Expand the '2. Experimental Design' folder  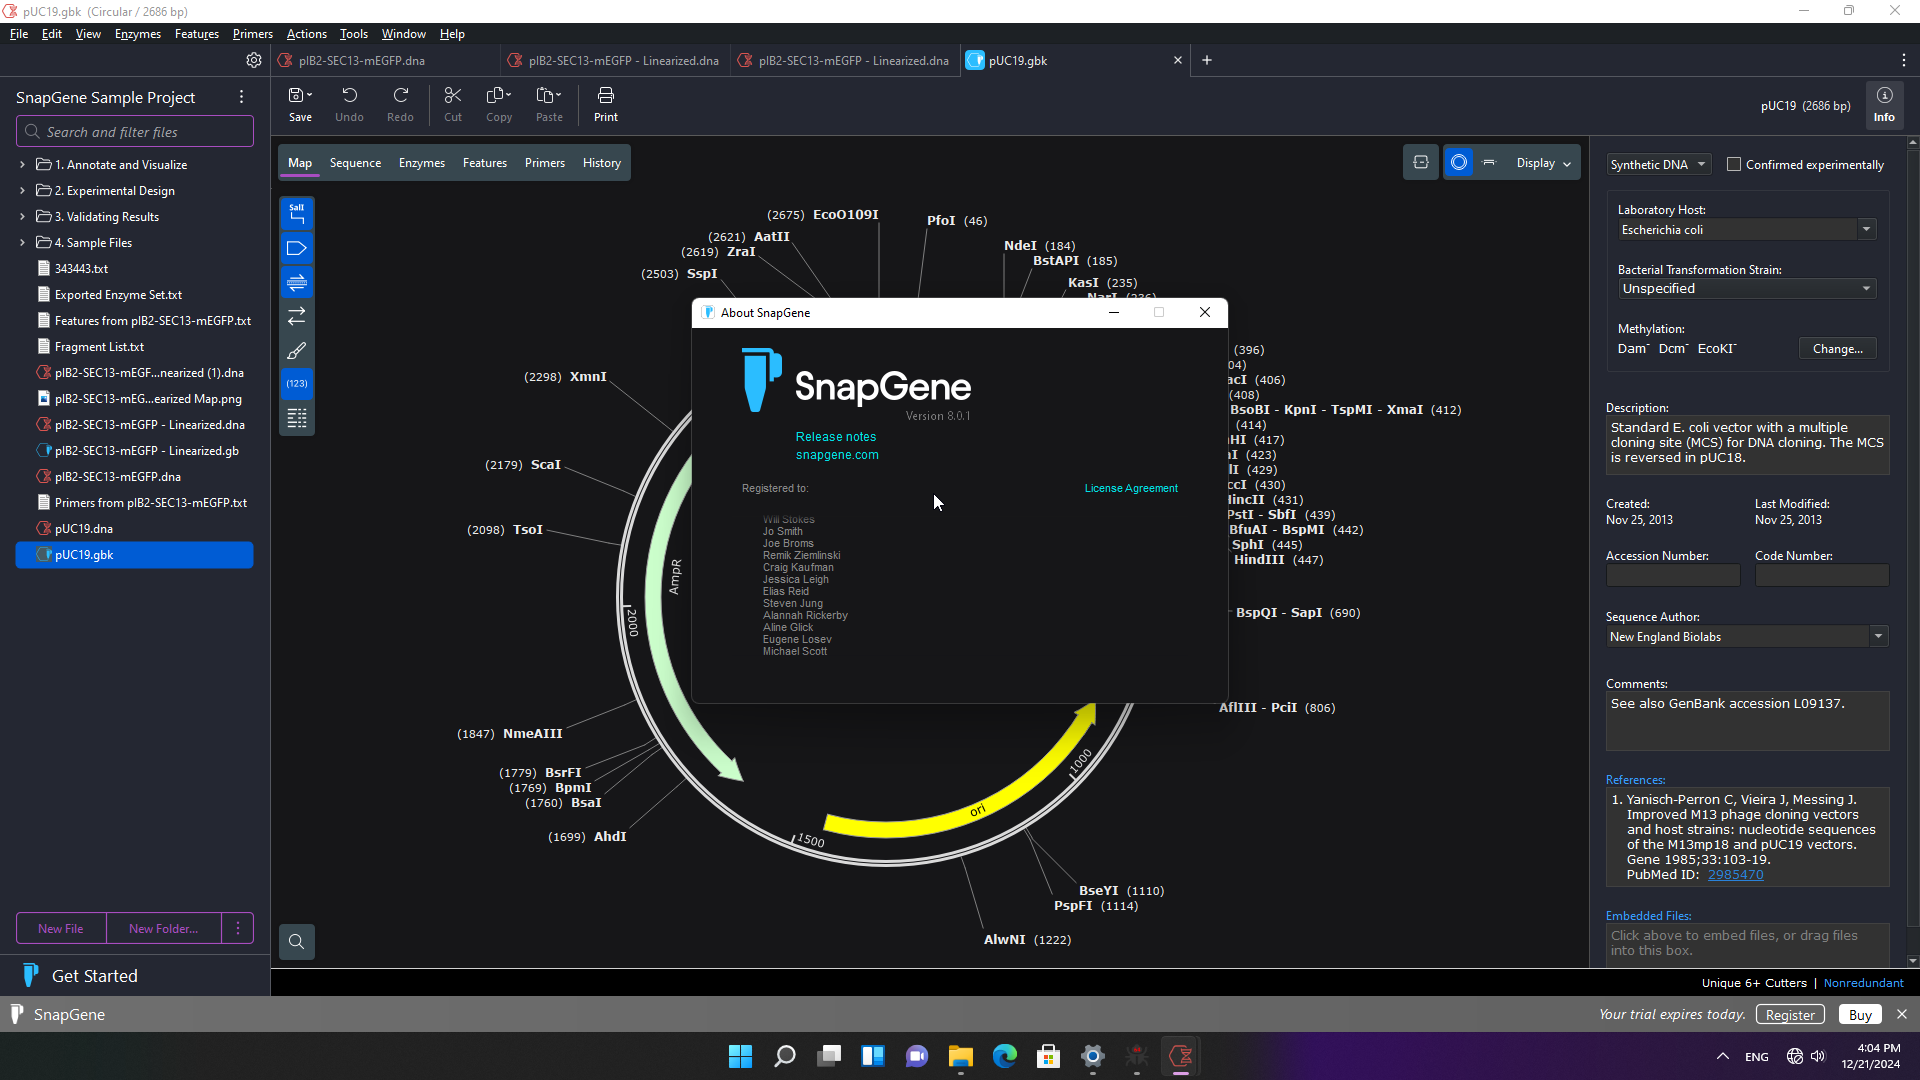click(22, 190)
